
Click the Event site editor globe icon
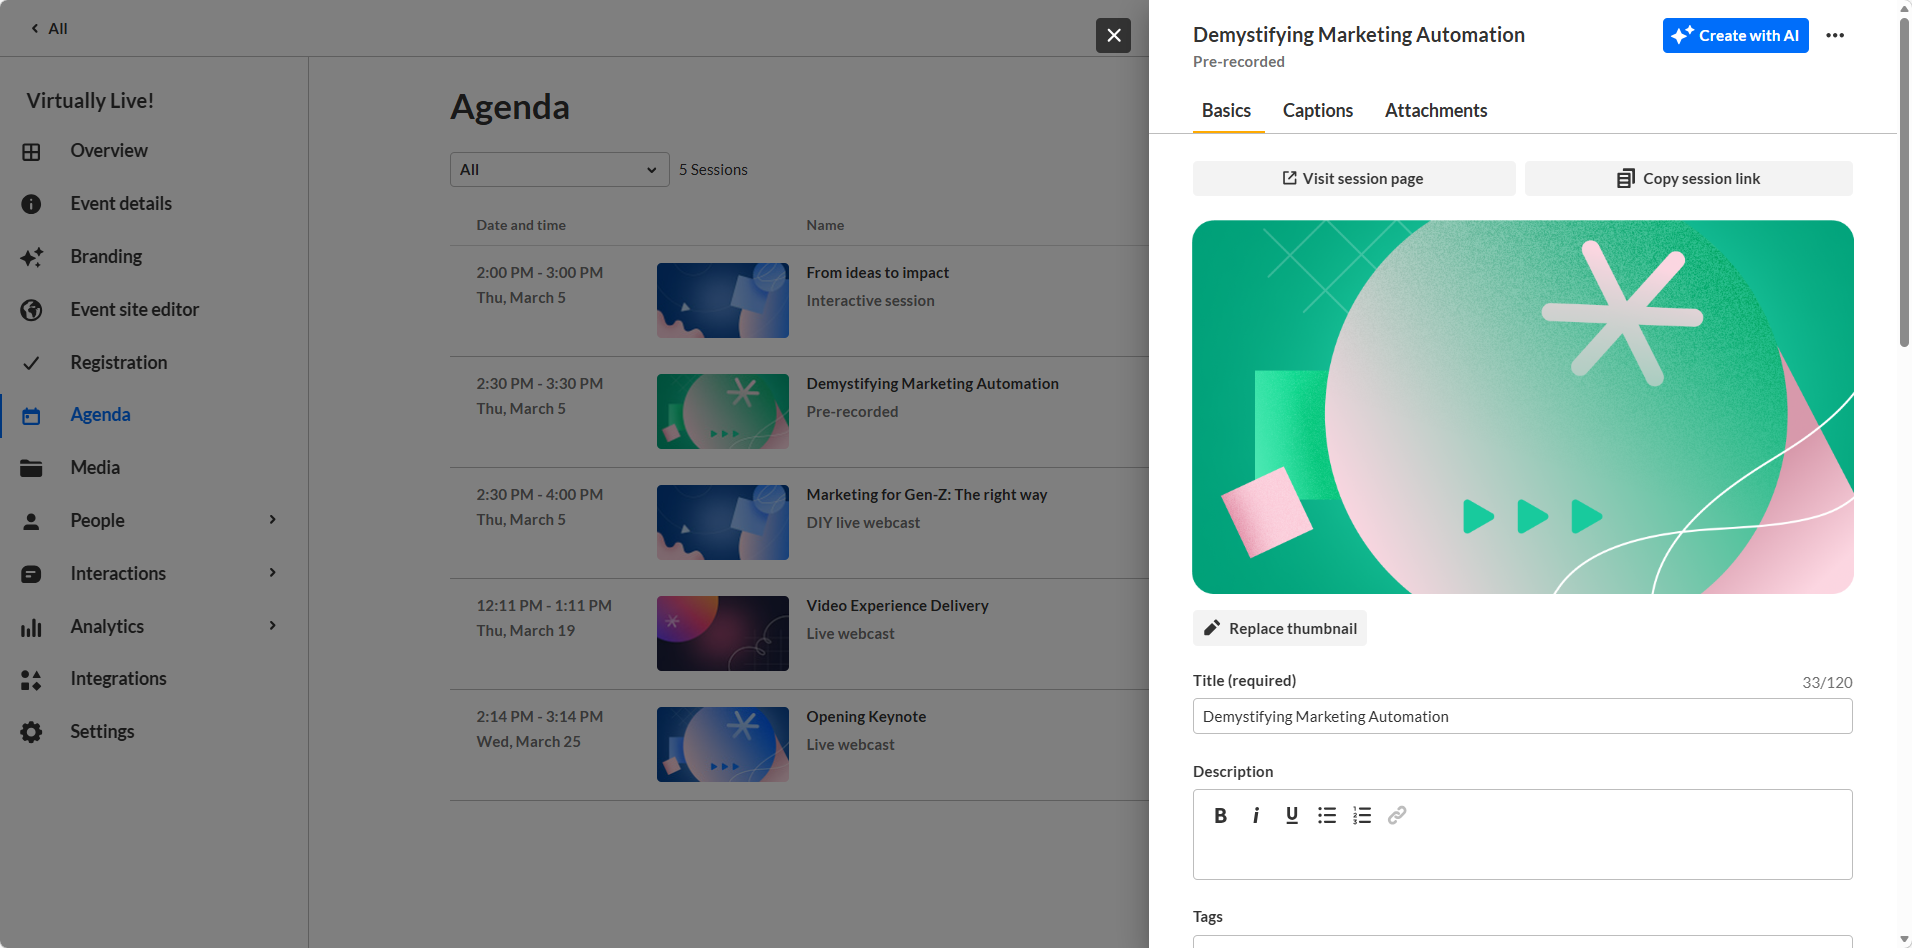tap(32, 310)
